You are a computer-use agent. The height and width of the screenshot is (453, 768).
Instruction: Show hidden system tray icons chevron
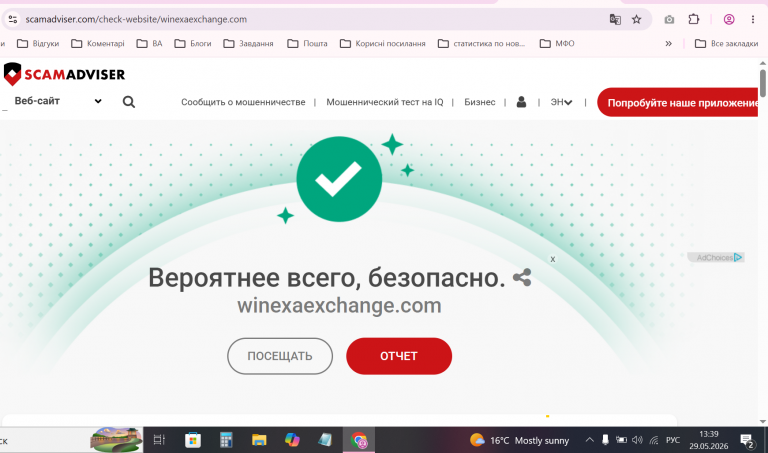590,440
